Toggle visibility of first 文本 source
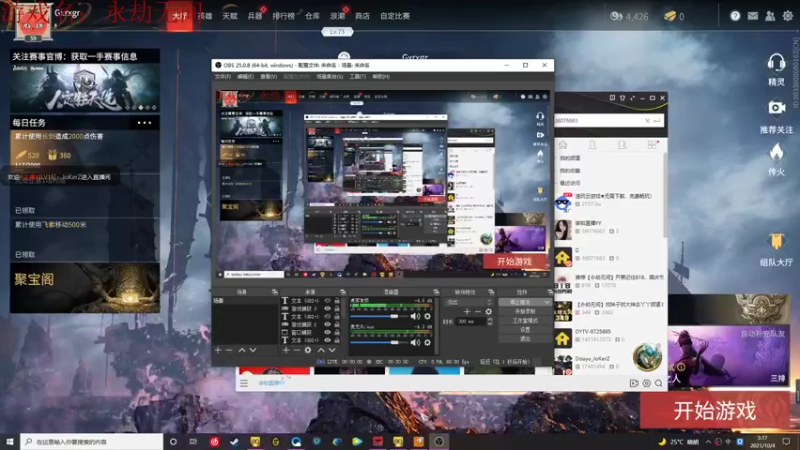The width and height of the screenshot is (800, 450). [328, 301]
